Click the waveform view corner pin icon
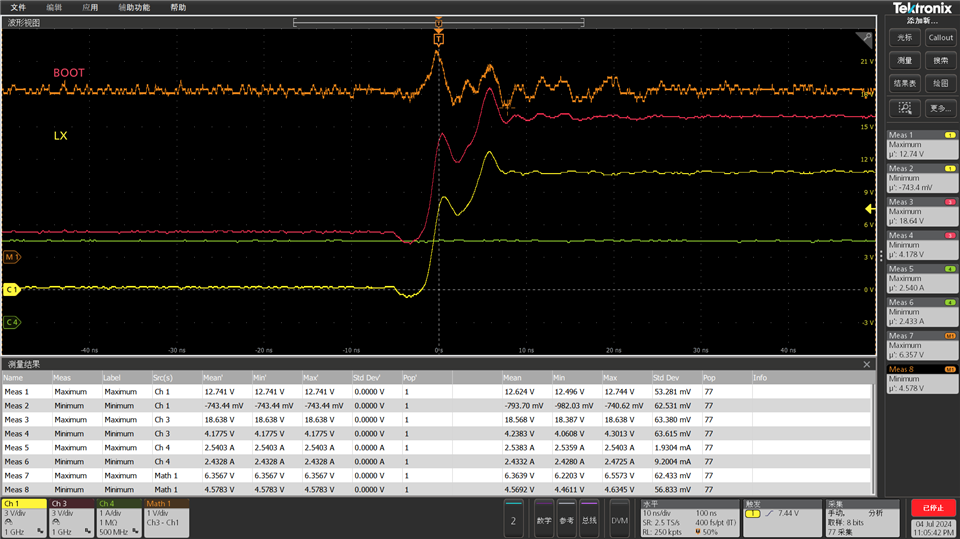 coord(864,40)
